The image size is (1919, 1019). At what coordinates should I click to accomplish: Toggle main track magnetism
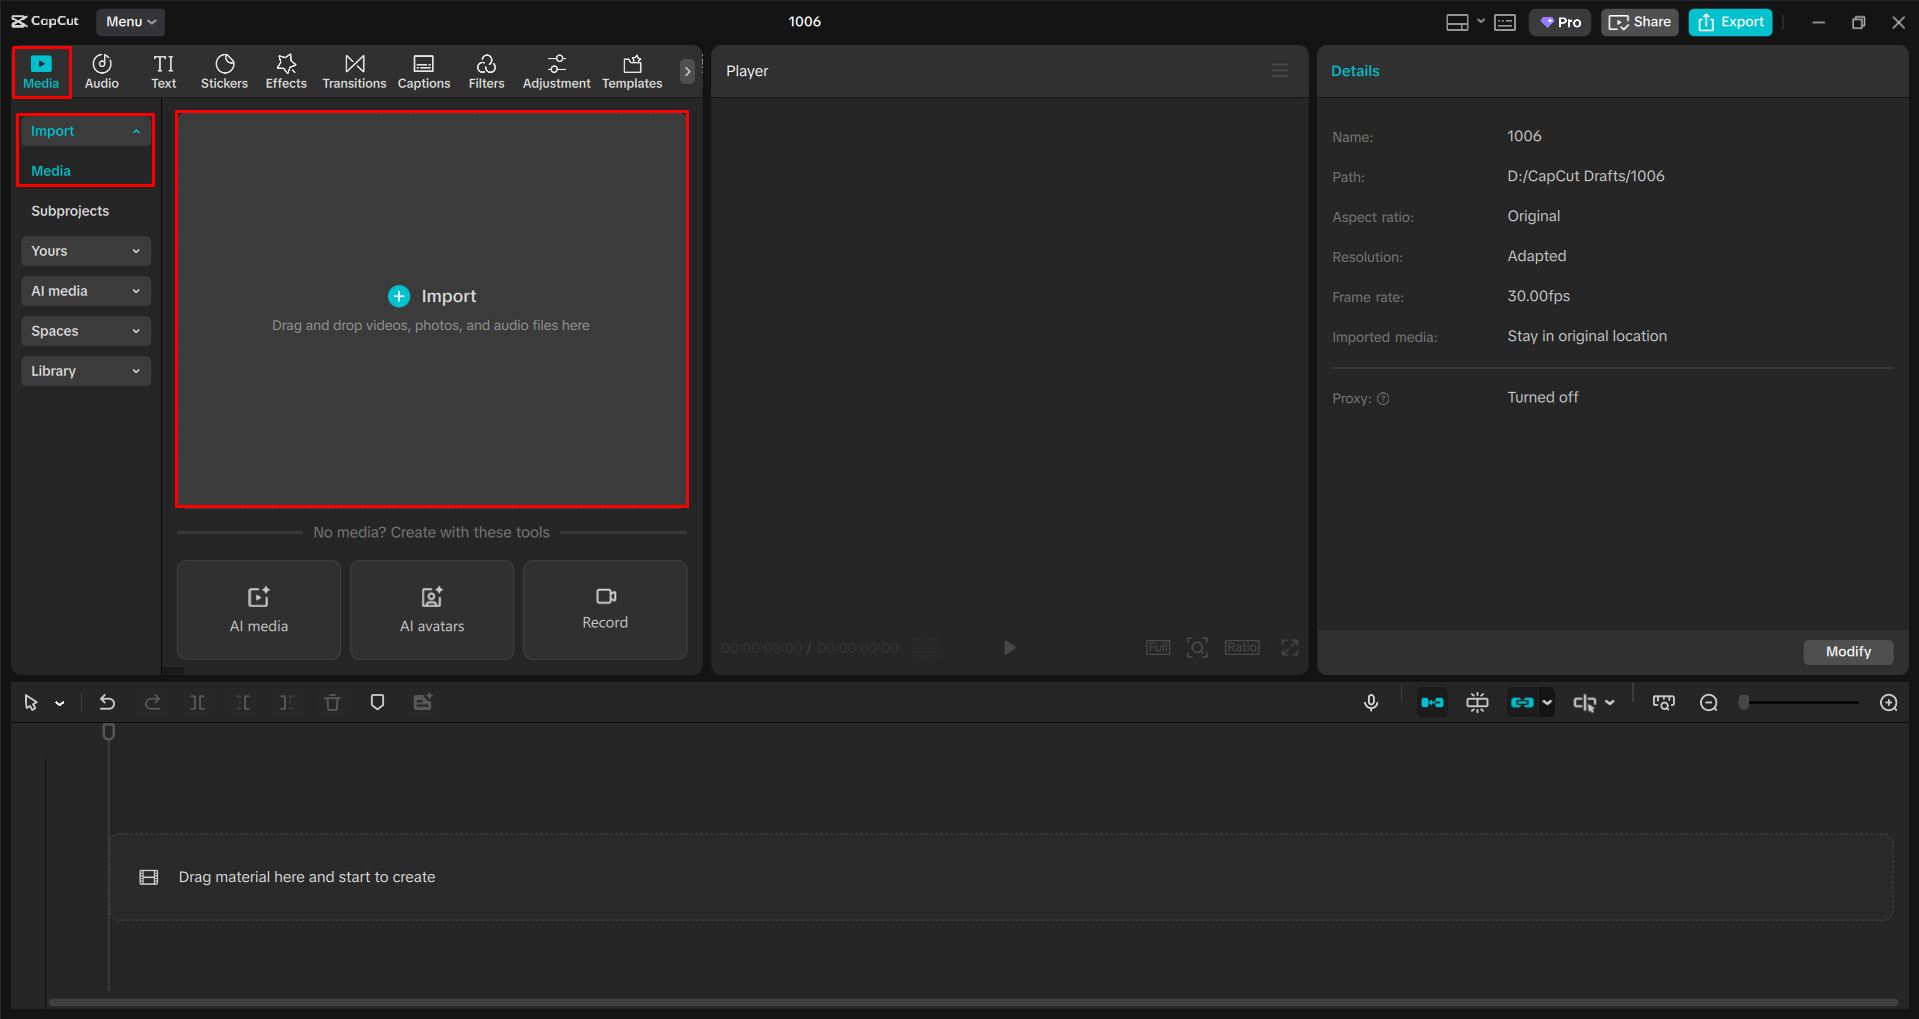[1431, 702]
